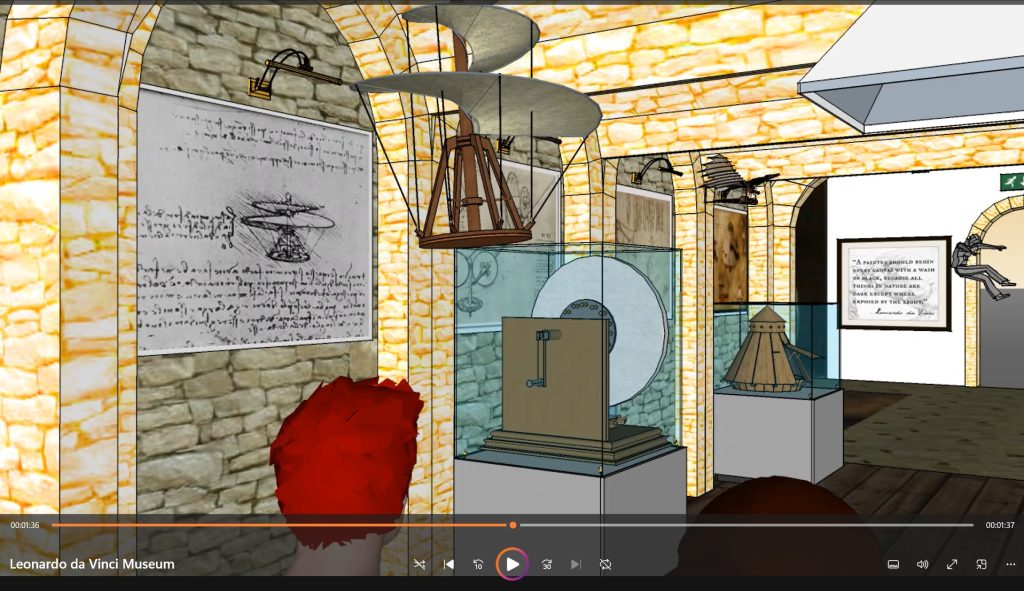Go to the previous track
This screenshot has width=1024, height=591.
(x=449, y=564)
